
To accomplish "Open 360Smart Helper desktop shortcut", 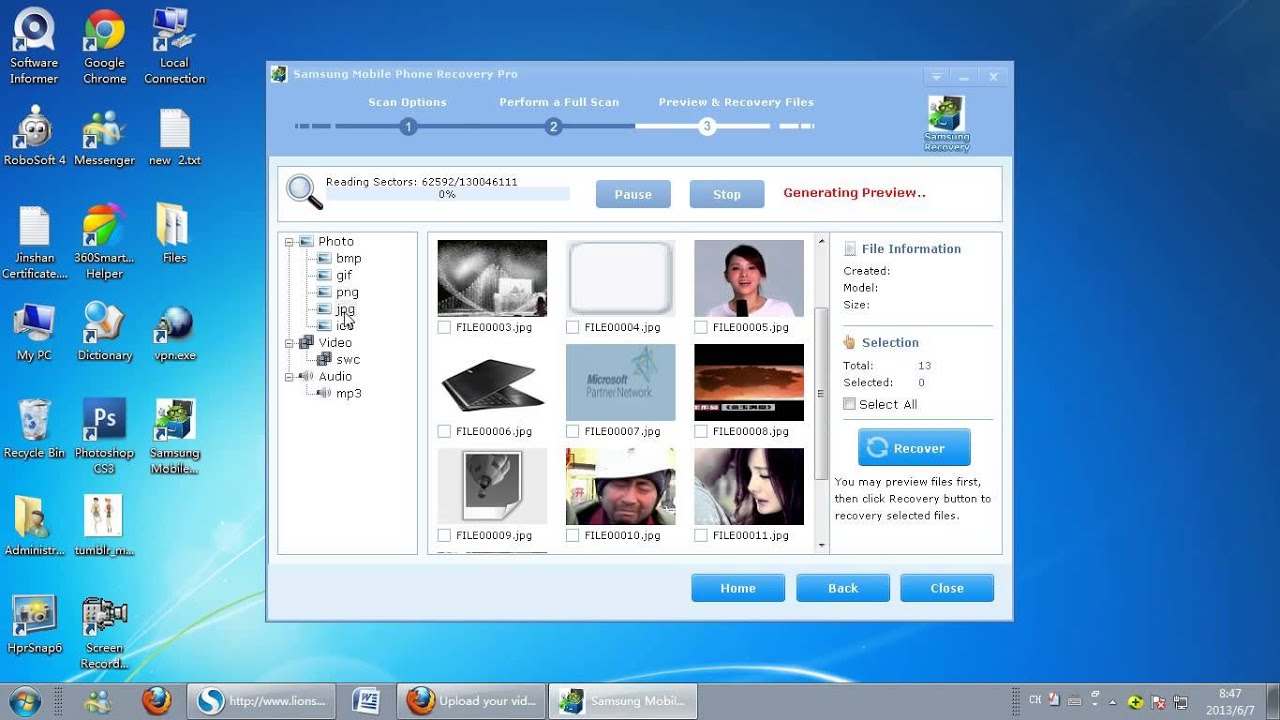I will pos(104,243).
